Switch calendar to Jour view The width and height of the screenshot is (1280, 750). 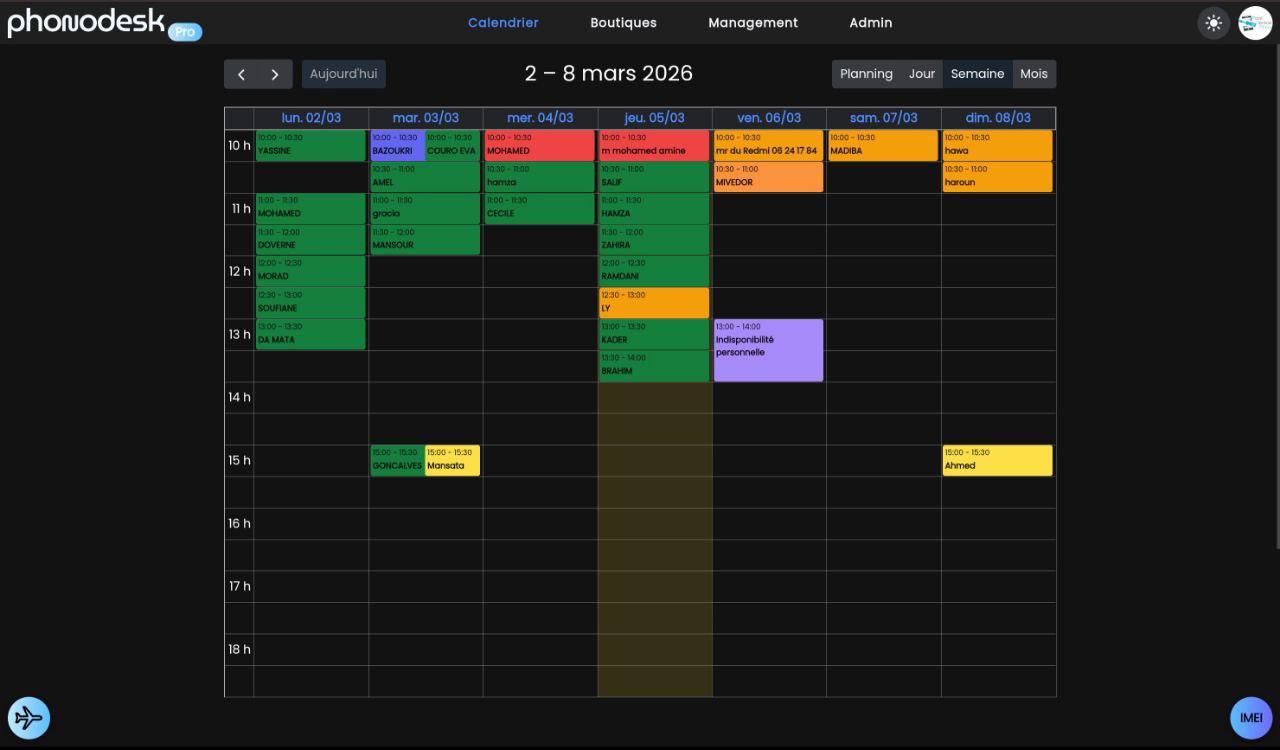(921, 73)
